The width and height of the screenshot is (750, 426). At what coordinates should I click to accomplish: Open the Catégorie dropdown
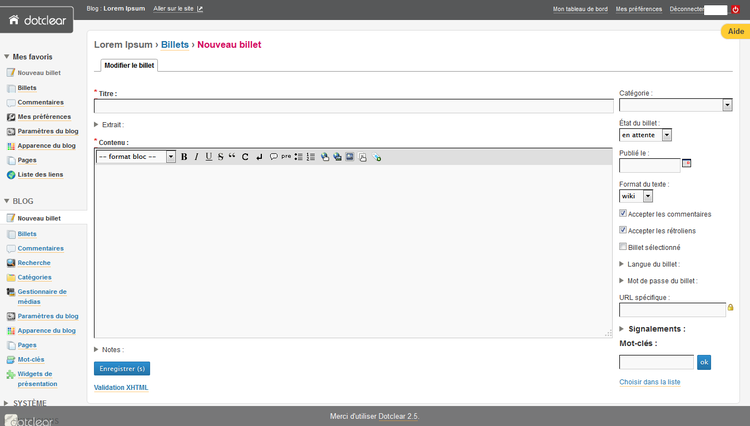(x=676, y=104)
